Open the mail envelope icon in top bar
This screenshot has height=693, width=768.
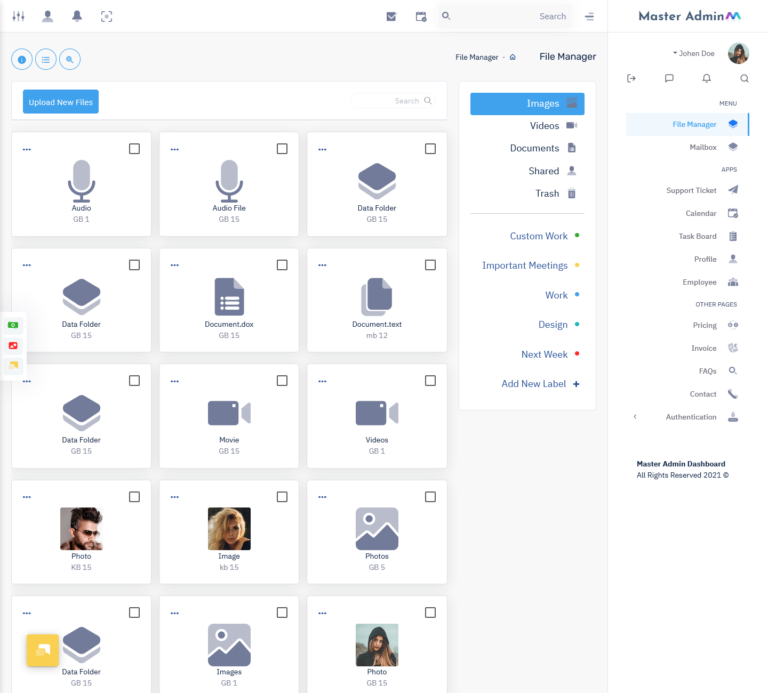point(391,16)
